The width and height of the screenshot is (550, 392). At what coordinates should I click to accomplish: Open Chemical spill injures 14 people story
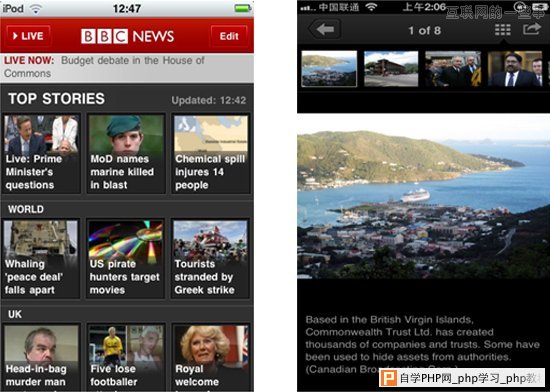(x=211, y=153)
